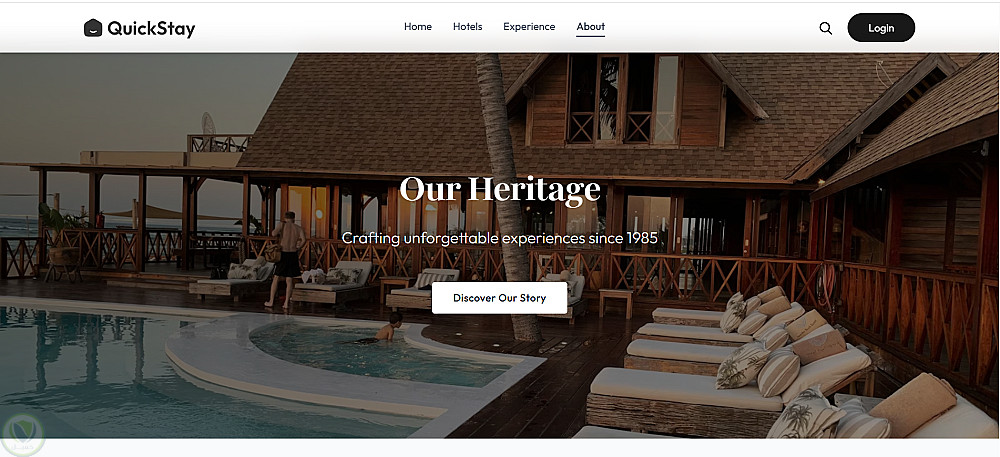Screen dimensions: 1000x457
Task: Go to the Home page
Action: click(x=418, y=27)
